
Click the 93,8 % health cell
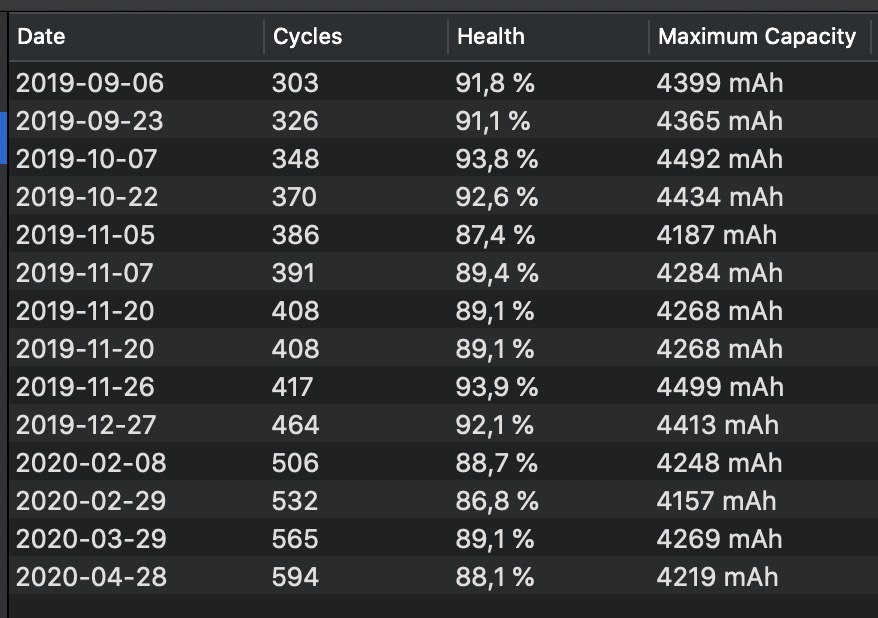(x=497, y=159)
